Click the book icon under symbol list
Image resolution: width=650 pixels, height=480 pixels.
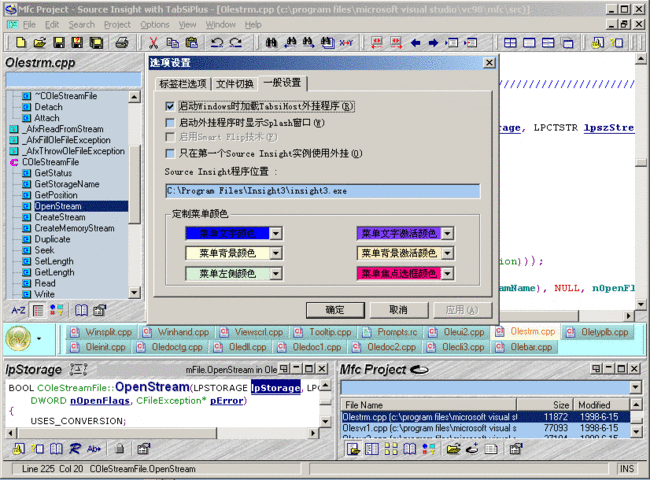[81, 310]
